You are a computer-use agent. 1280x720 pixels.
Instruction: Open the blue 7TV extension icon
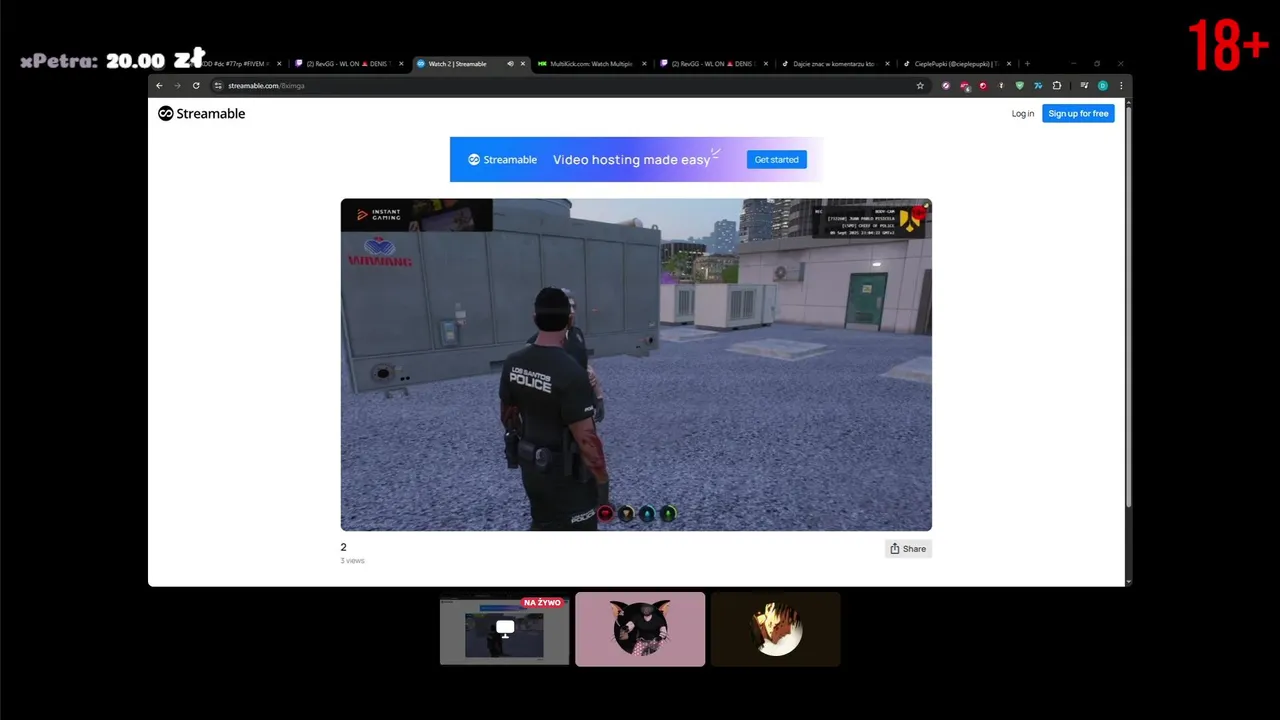point(1038,86)
